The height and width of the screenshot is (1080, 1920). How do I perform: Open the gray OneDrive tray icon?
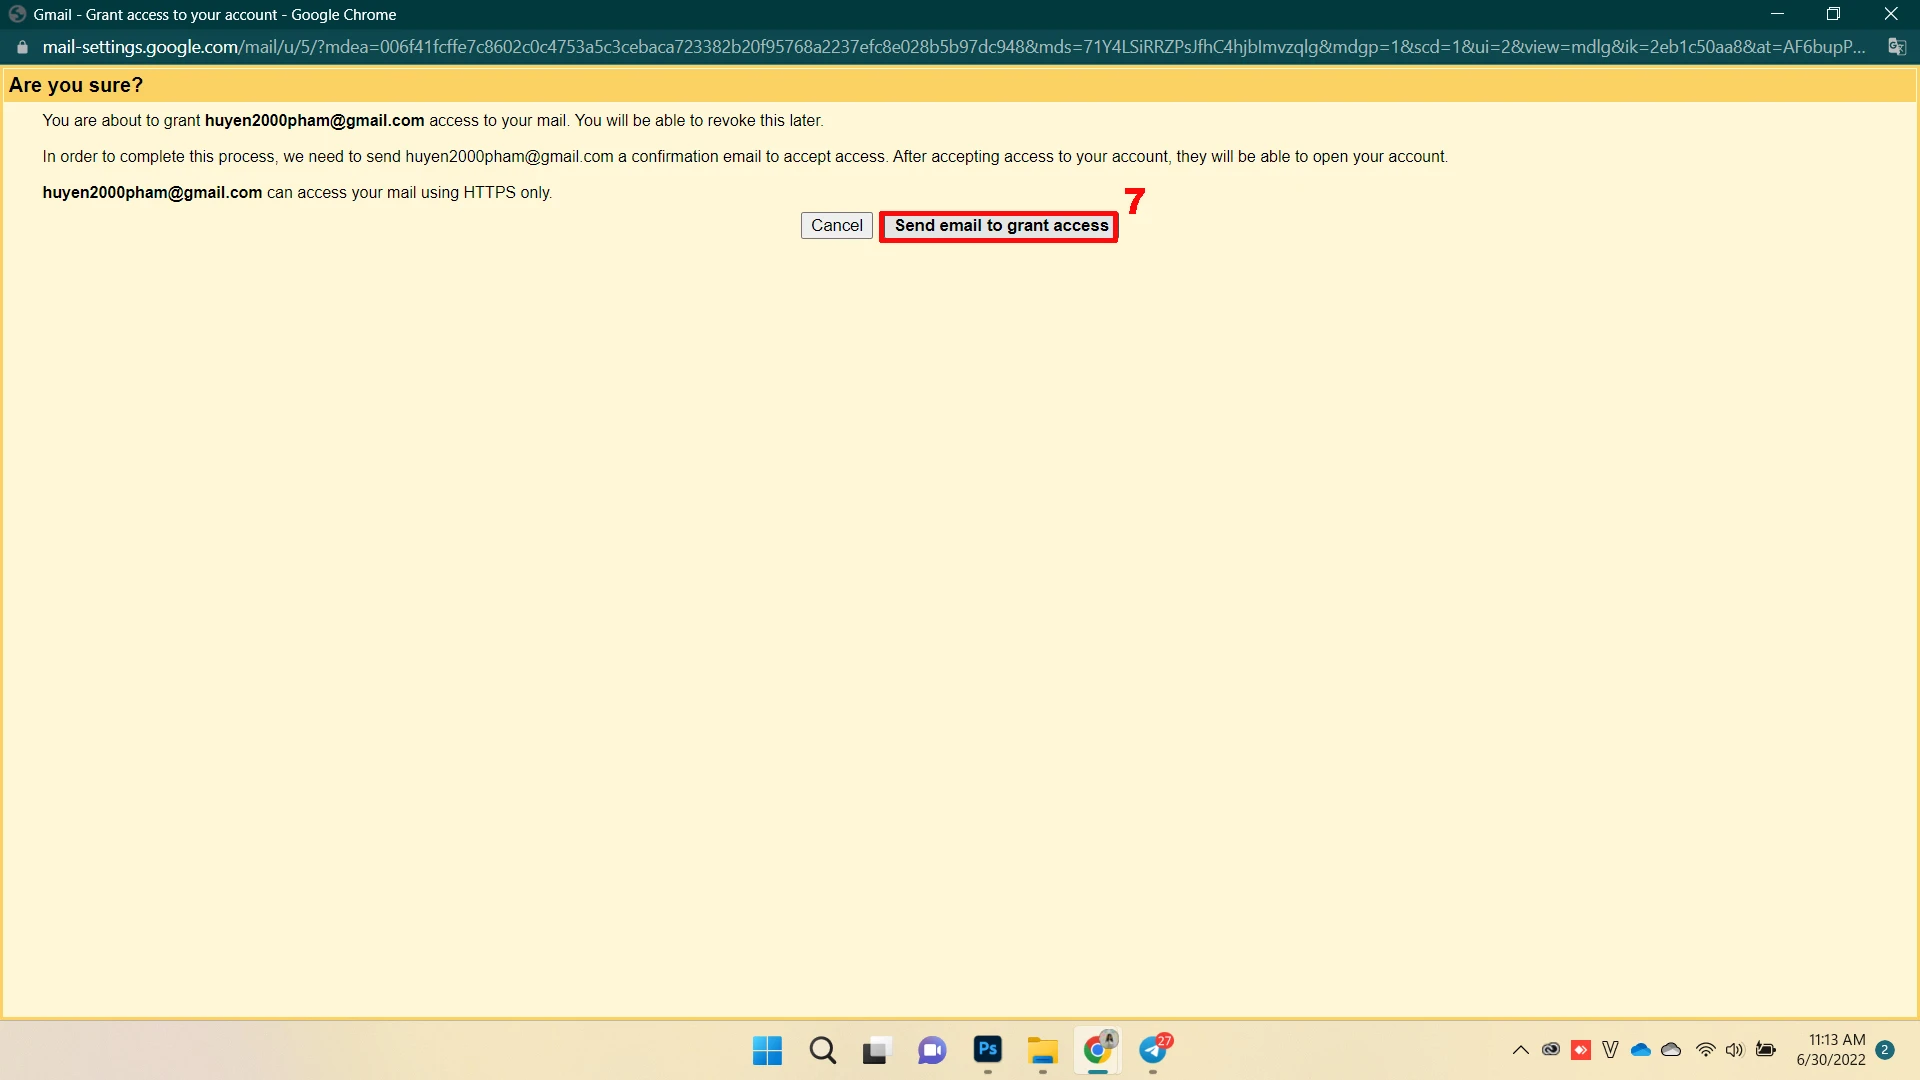tap(1671, 1050)
